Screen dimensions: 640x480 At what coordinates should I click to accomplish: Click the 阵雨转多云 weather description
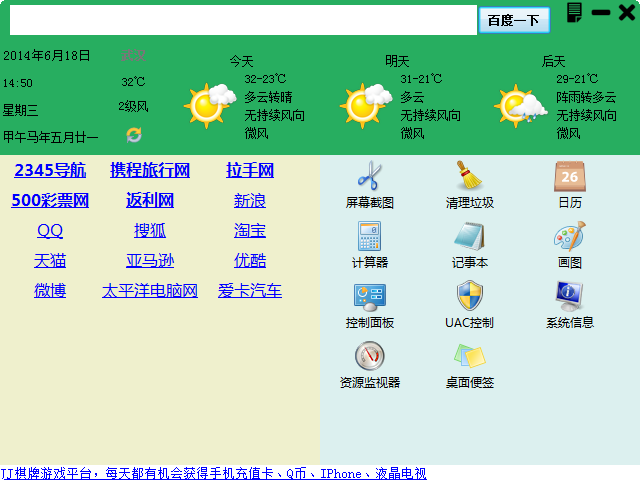[x=586, y=97]
